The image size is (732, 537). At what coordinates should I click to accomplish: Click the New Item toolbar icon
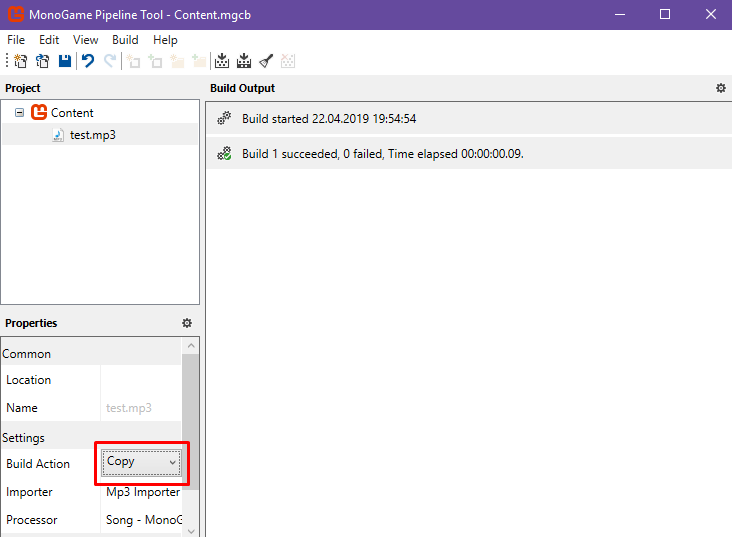(x=133, y=61)
